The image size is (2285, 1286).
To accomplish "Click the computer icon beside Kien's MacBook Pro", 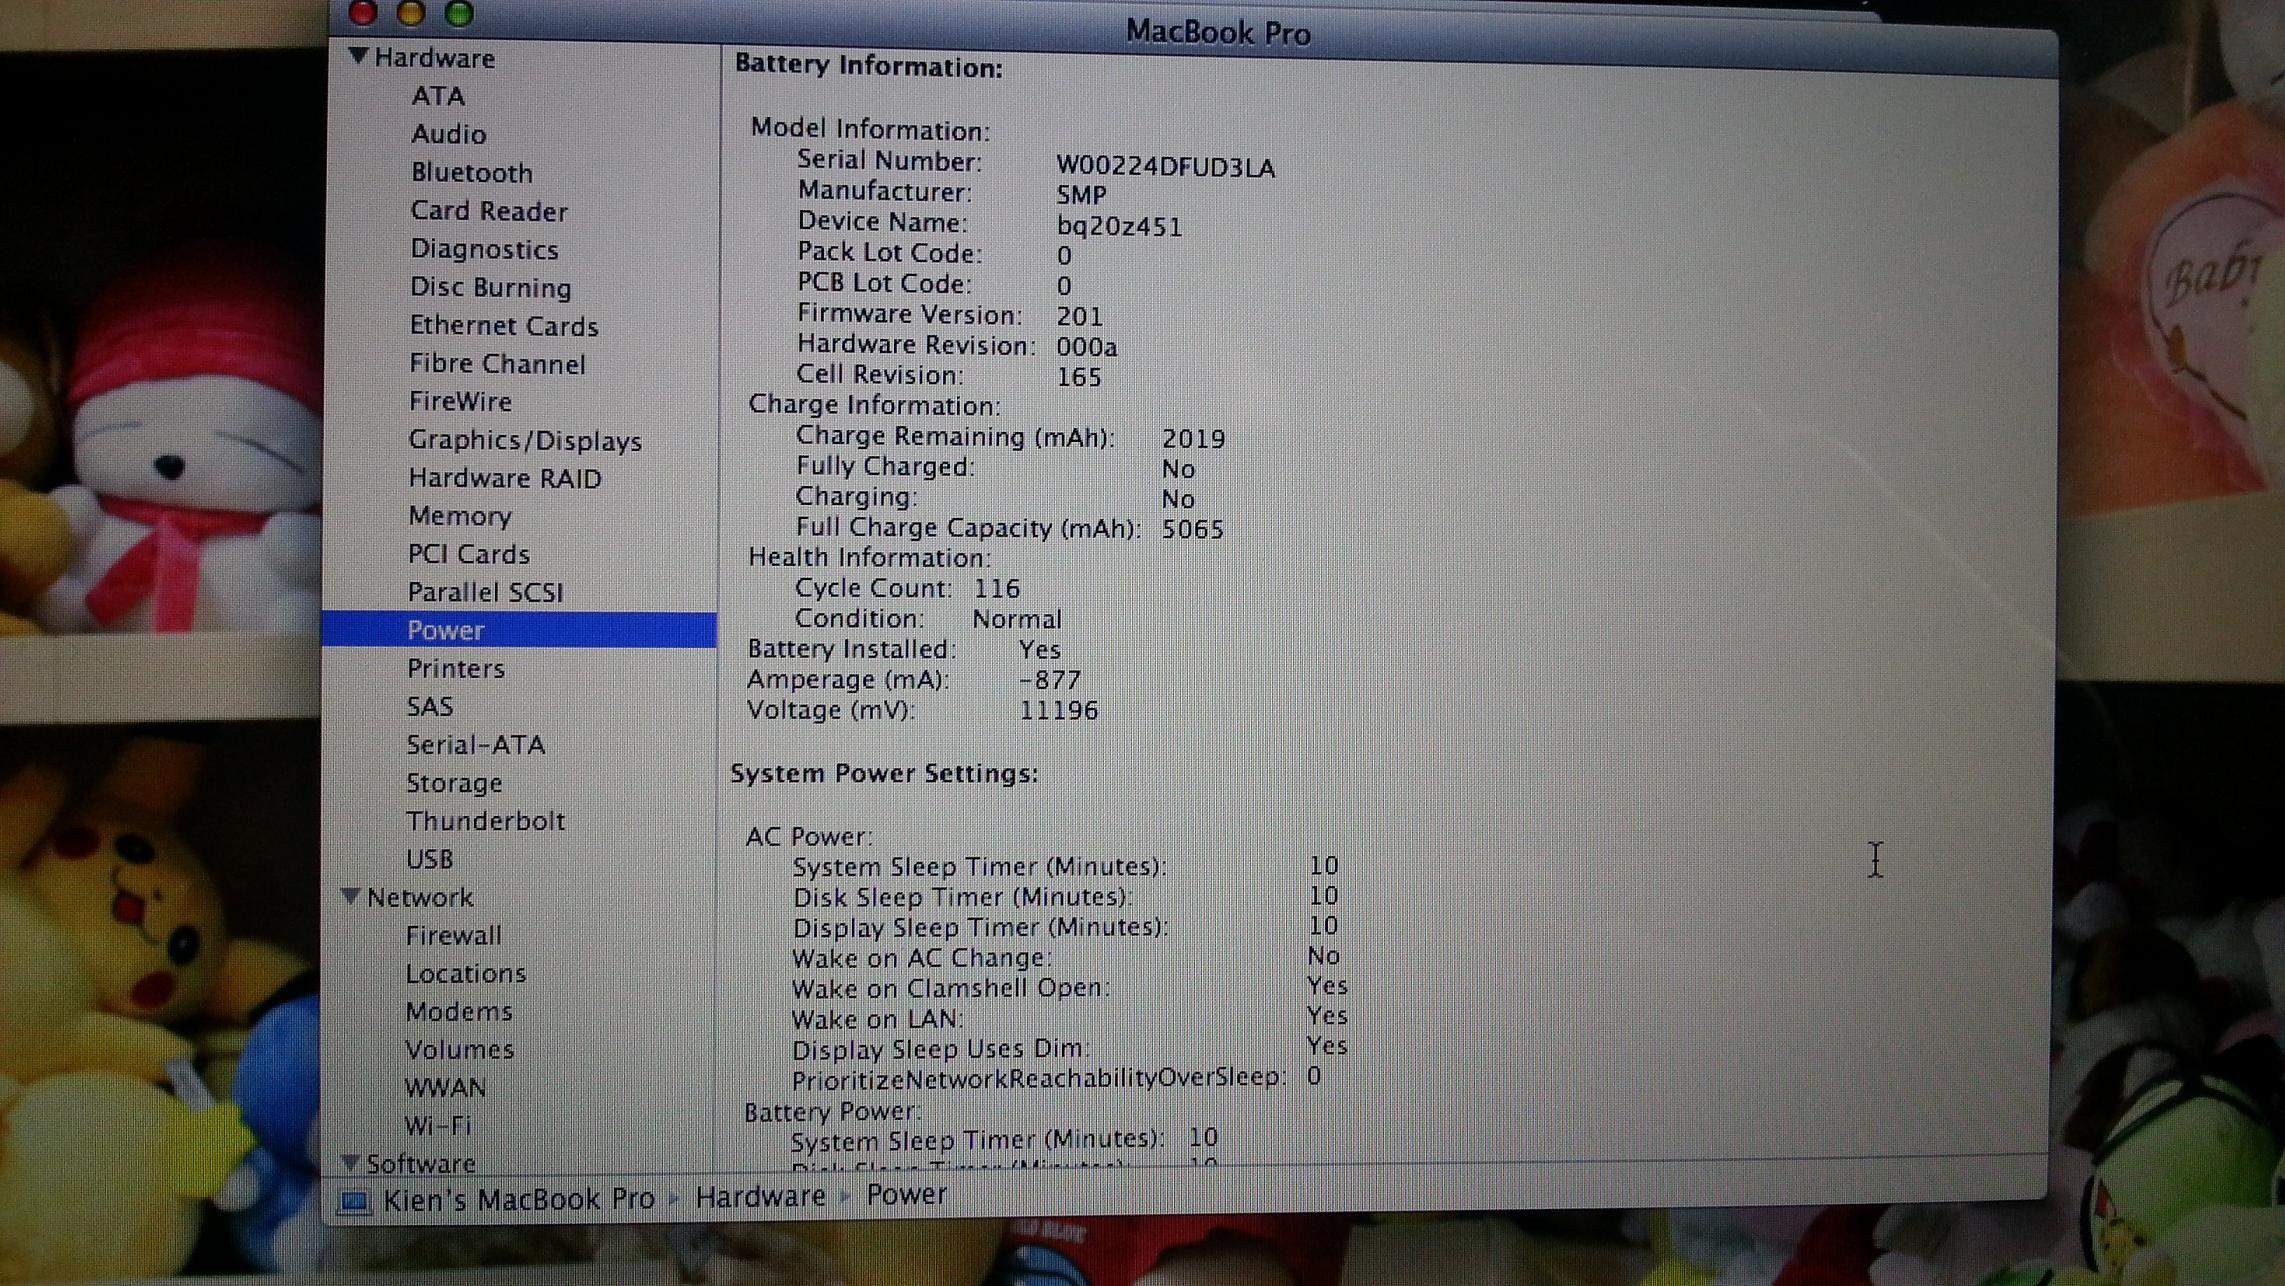I will pos(353,1200).
